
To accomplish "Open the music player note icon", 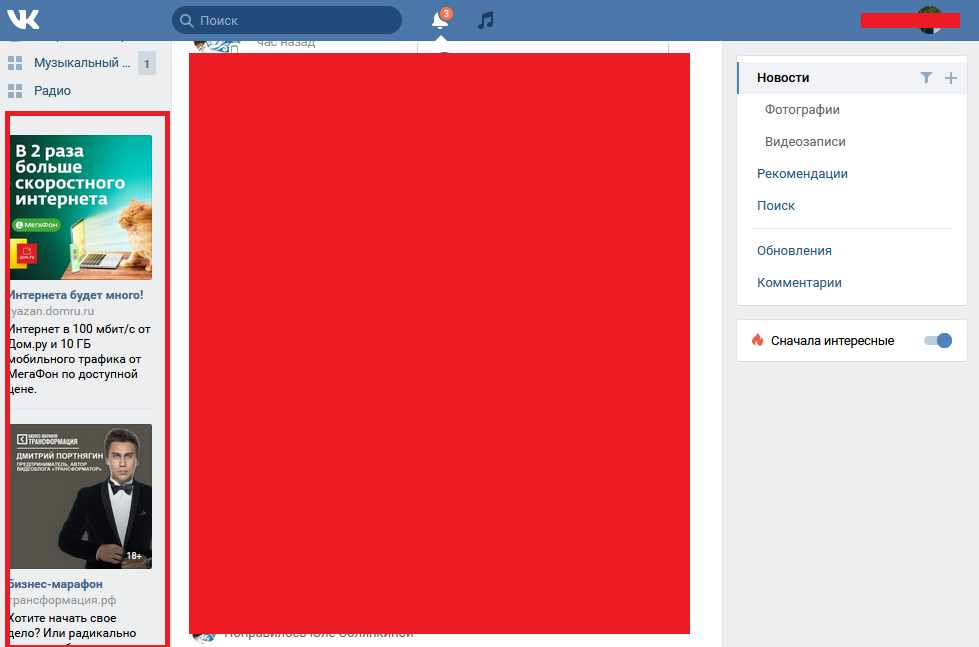I will point(485,20).
